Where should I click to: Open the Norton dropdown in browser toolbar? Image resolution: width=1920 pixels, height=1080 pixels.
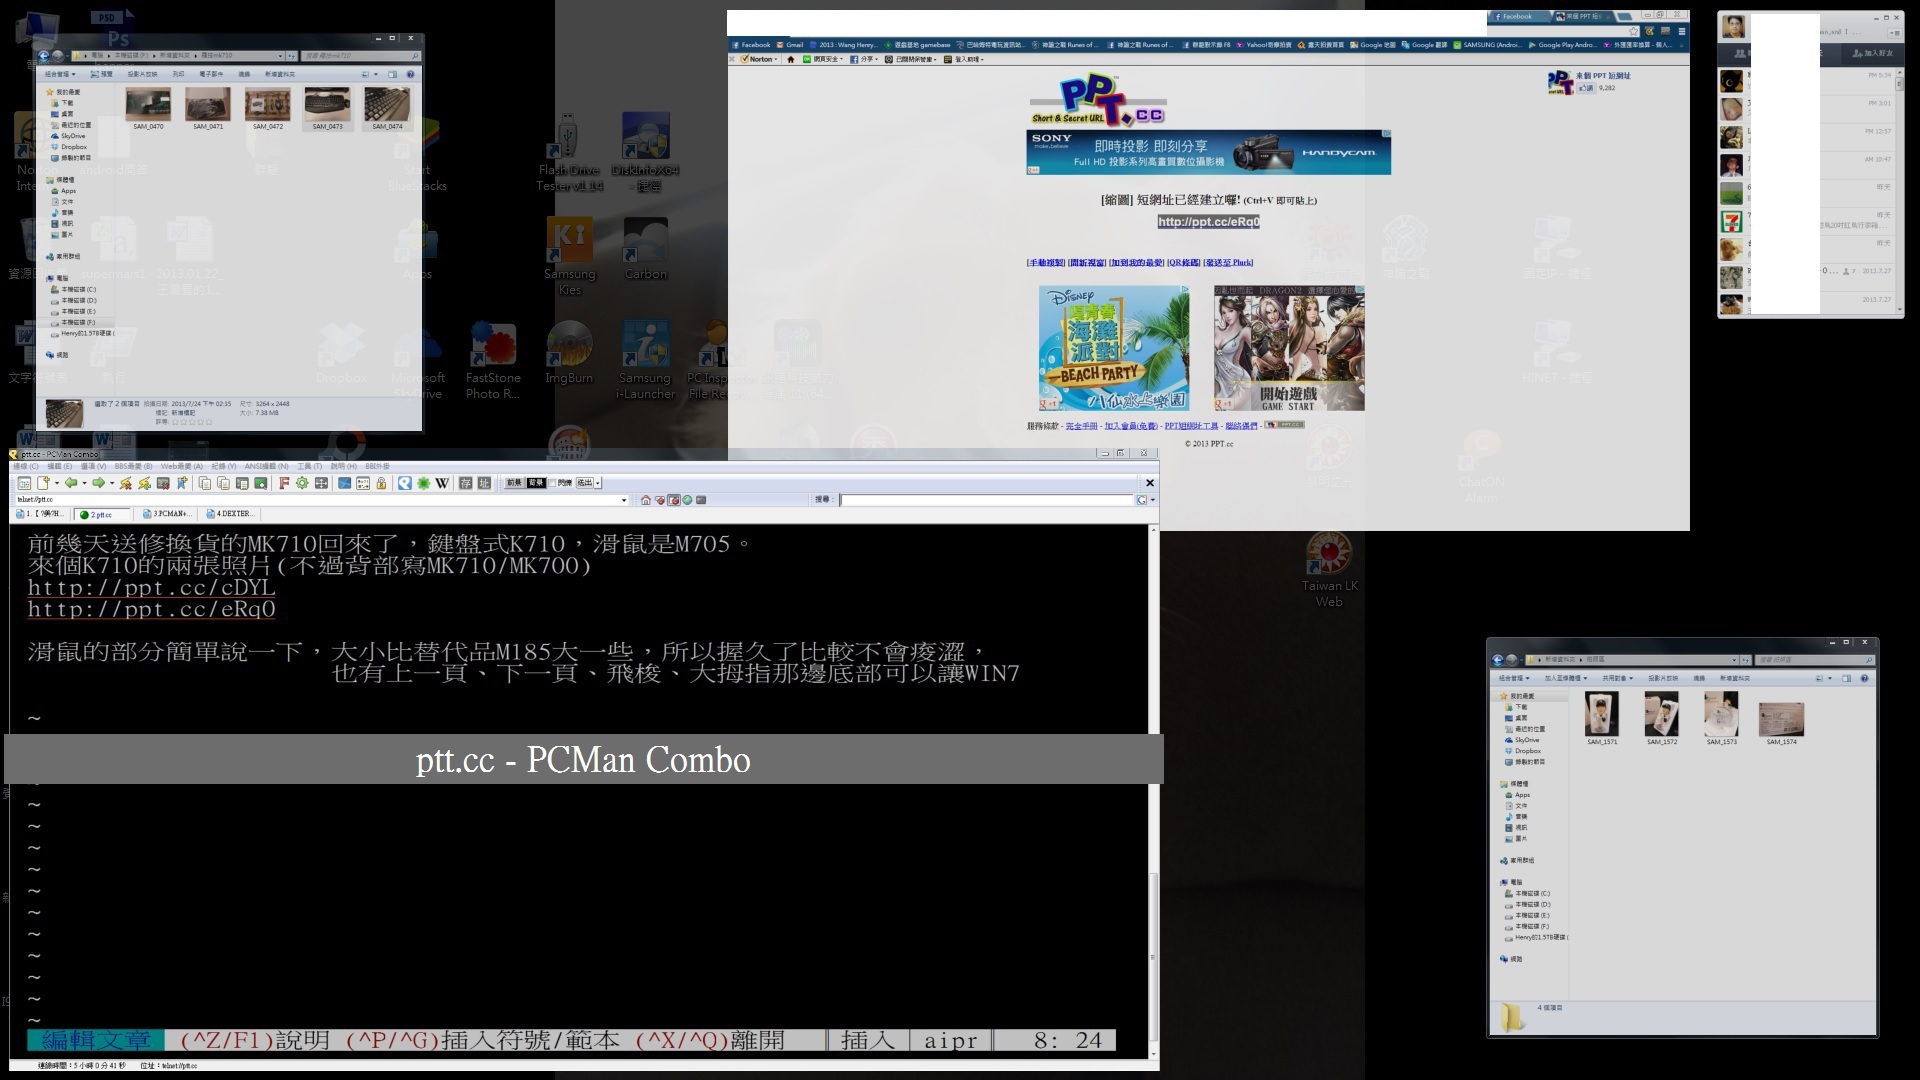coord(776,59)
